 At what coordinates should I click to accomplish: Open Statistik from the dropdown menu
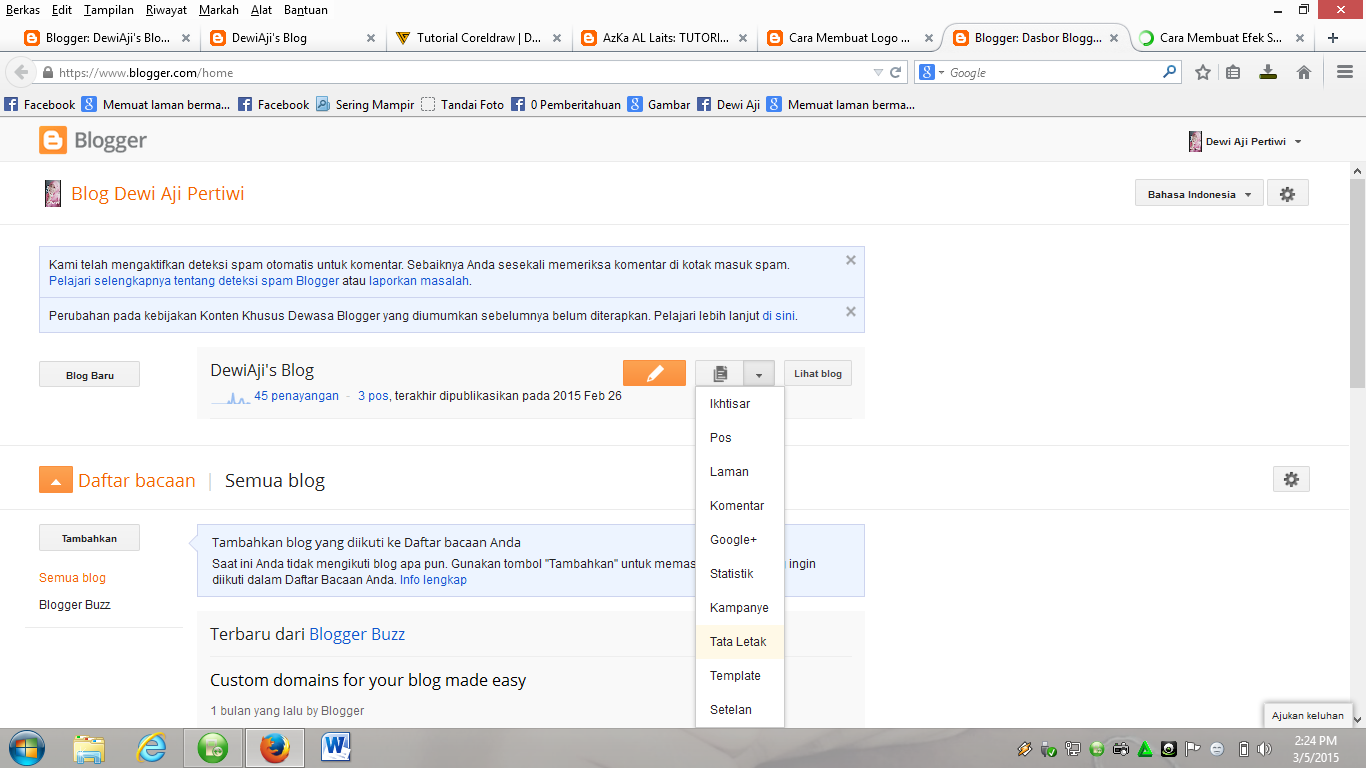pos(740,574)
